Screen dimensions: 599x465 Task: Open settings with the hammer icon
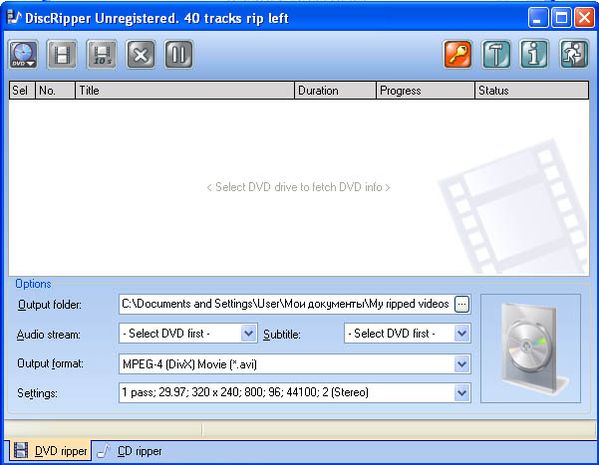click(496, 55)
